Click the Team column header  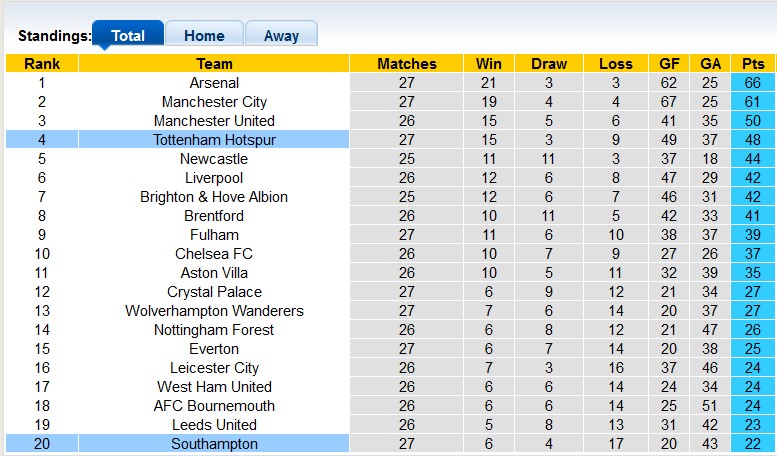[x=214, y=64]
